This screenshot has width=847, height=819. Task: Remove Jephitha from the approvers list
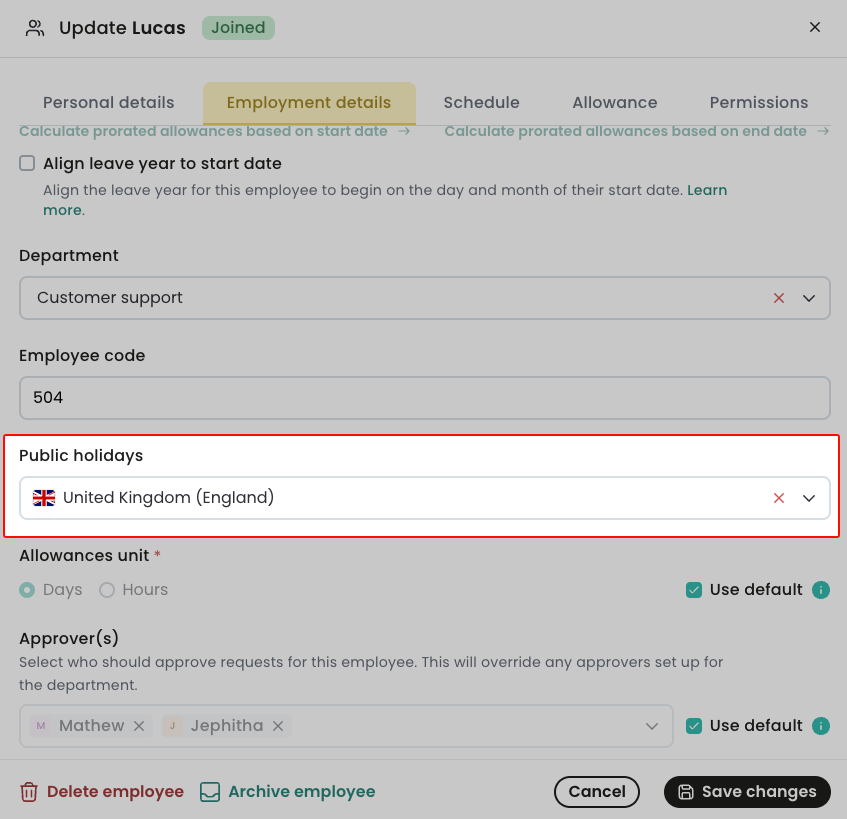point(277,725)
